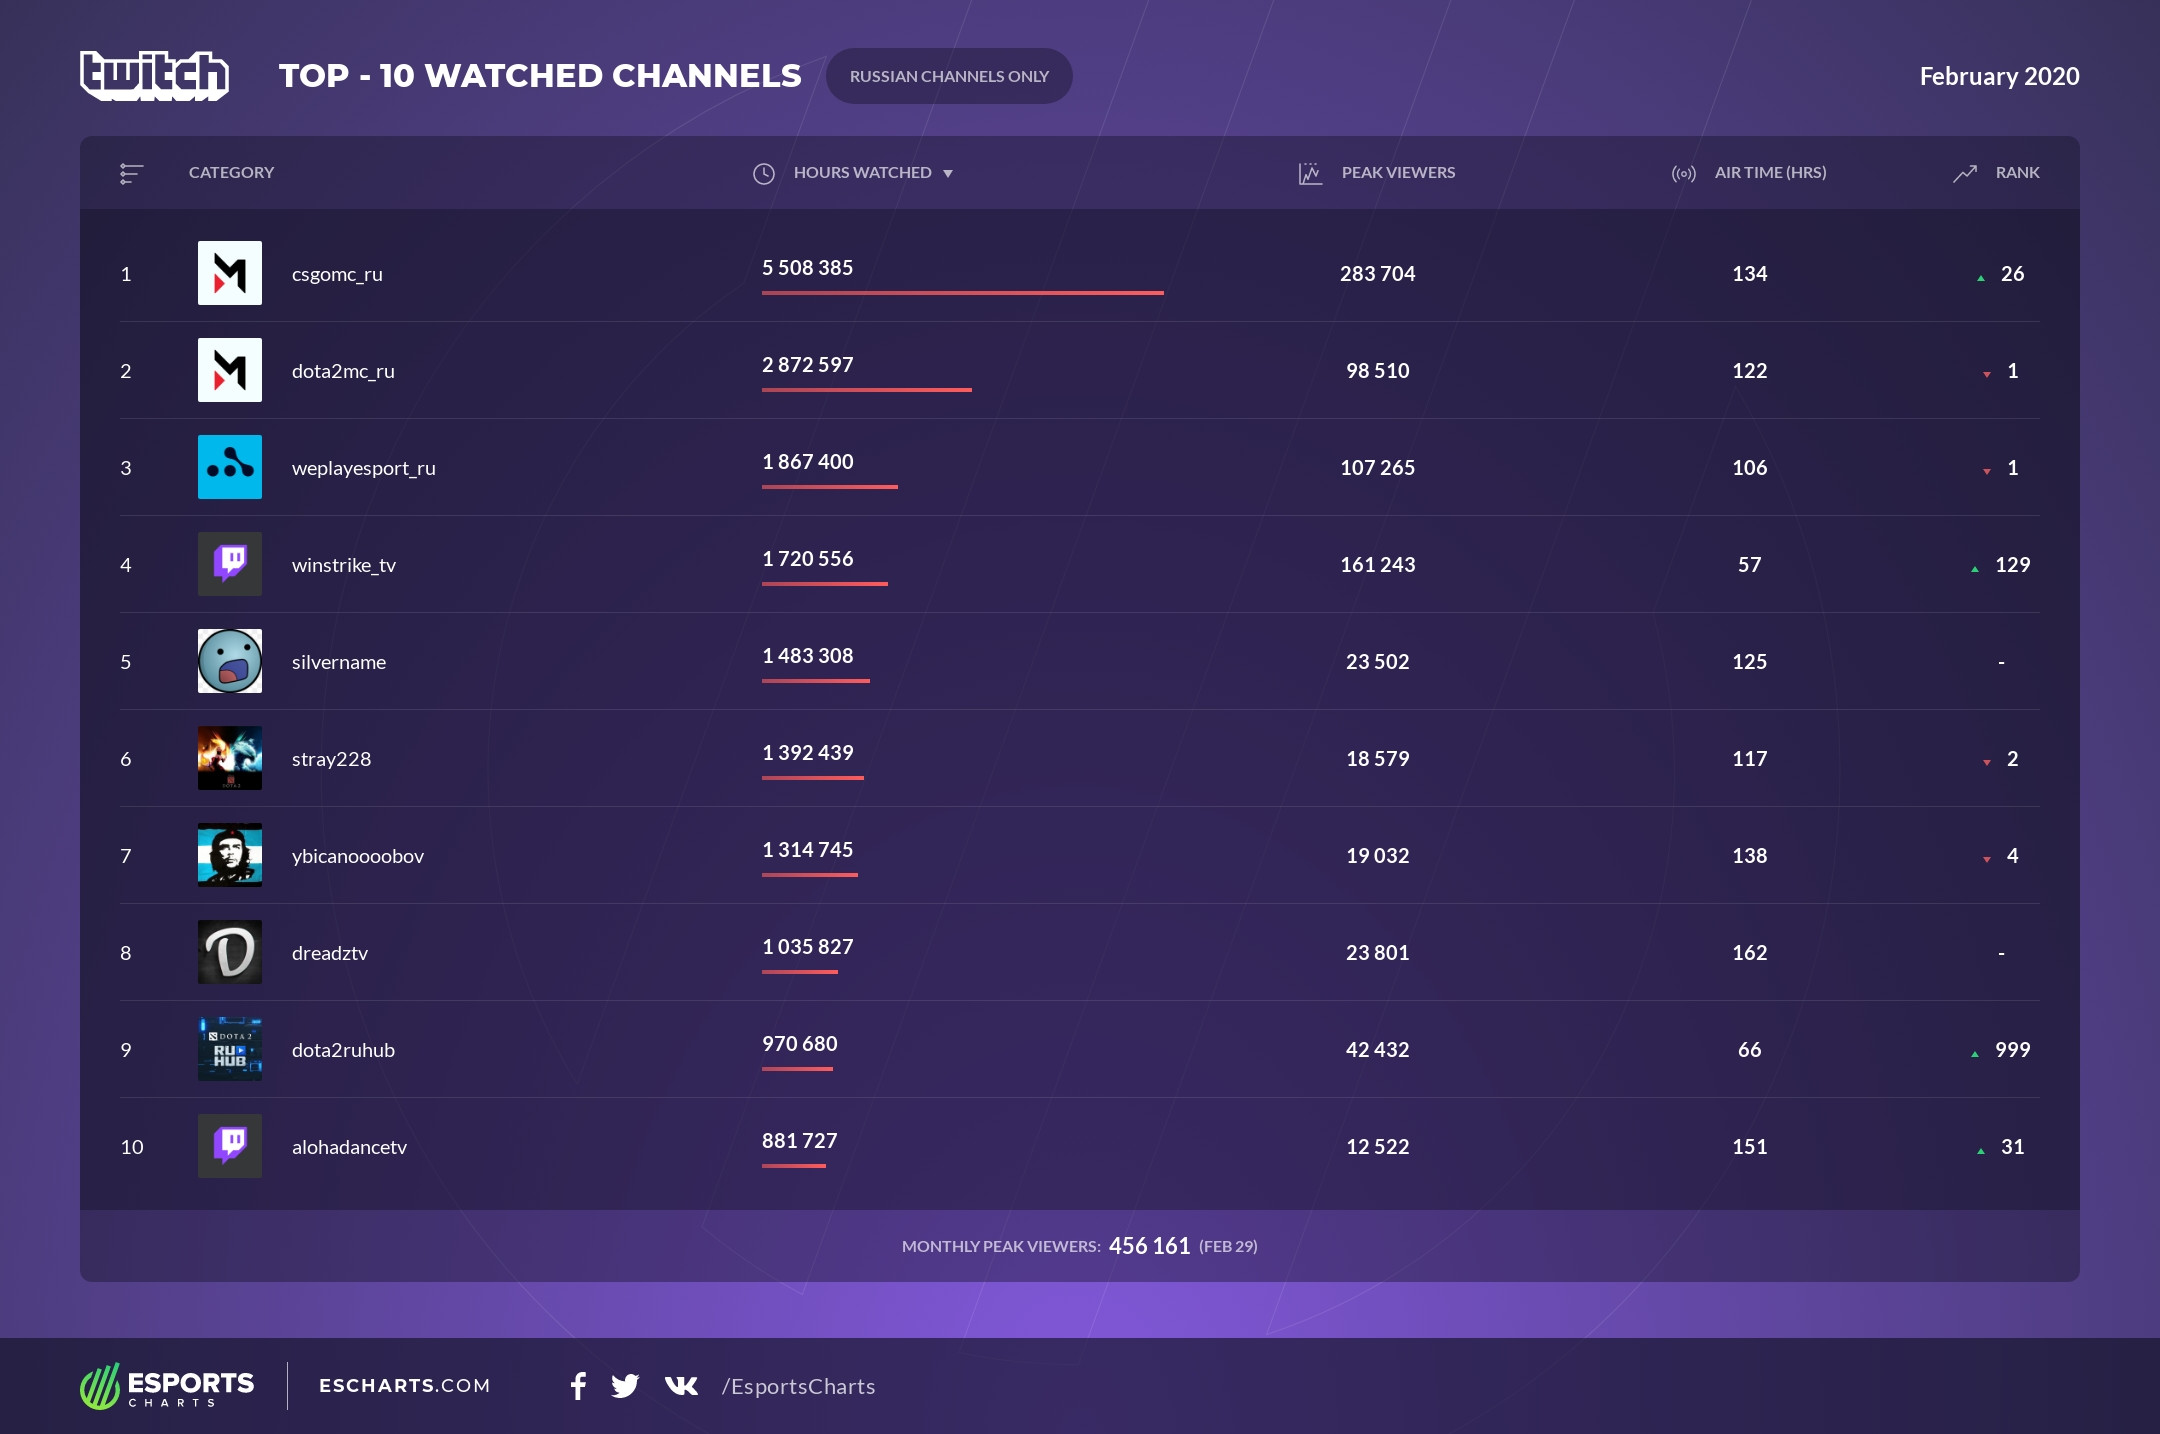This screenshot has width=2160, height=1434.
Task: Click the red progress bar under csgomc_ru hours
Action: point(962,293)
